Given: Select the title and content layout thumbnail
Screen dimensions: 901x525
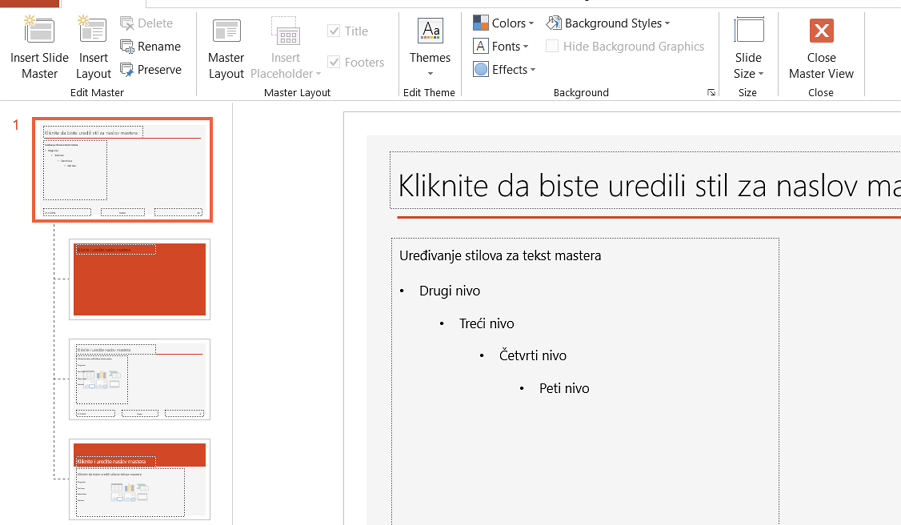Looking at the screenshot, I should click(140, 379).
